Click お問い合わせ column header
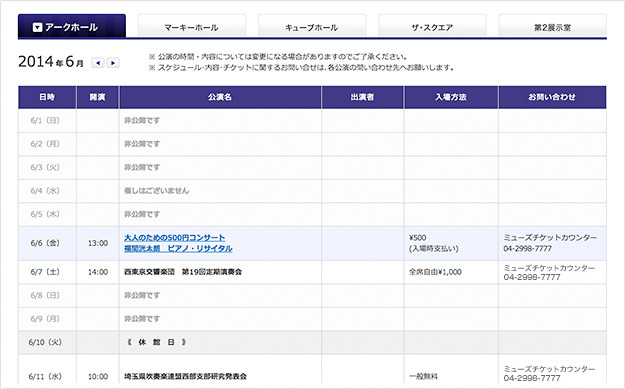 coord(552,97)
